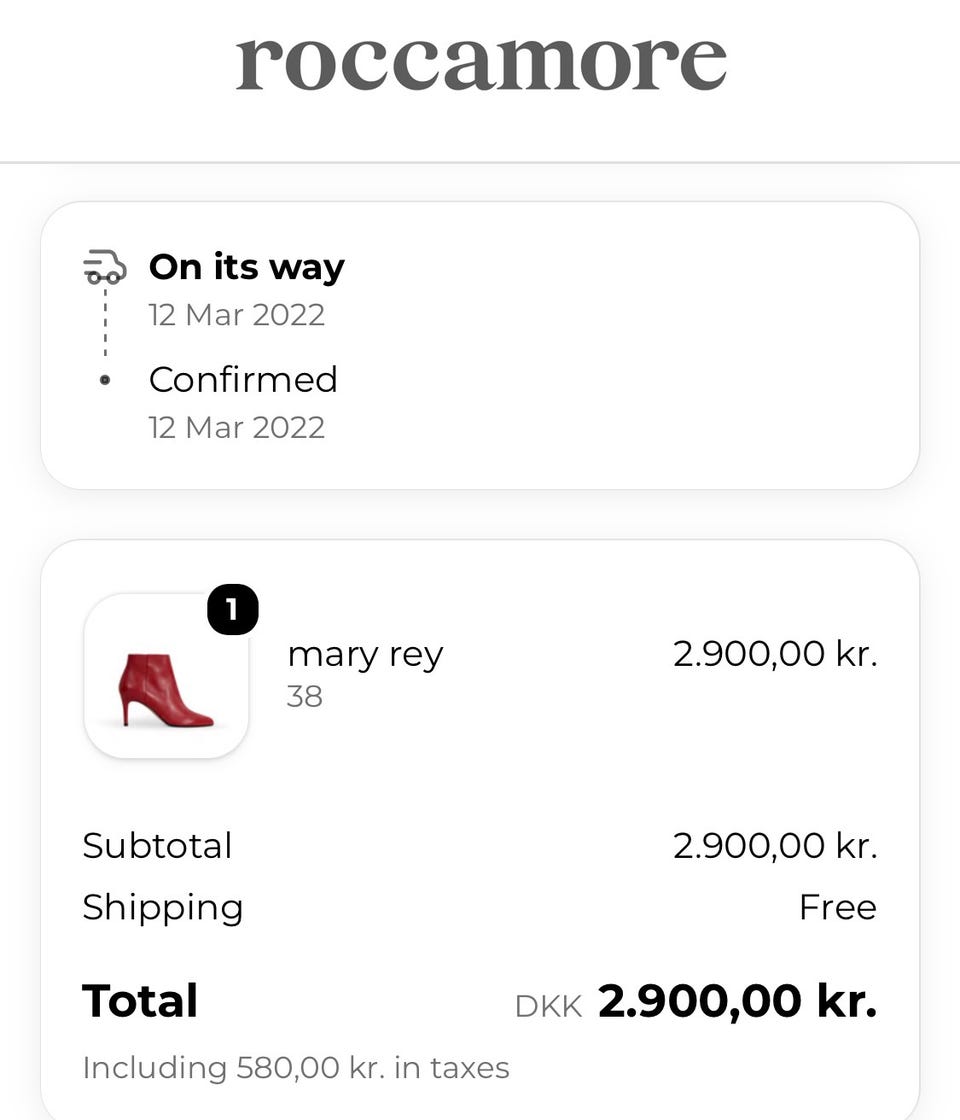
Task: Open the red boot product thumbnail
Action: pyautogui.click(x=166, y=676)
